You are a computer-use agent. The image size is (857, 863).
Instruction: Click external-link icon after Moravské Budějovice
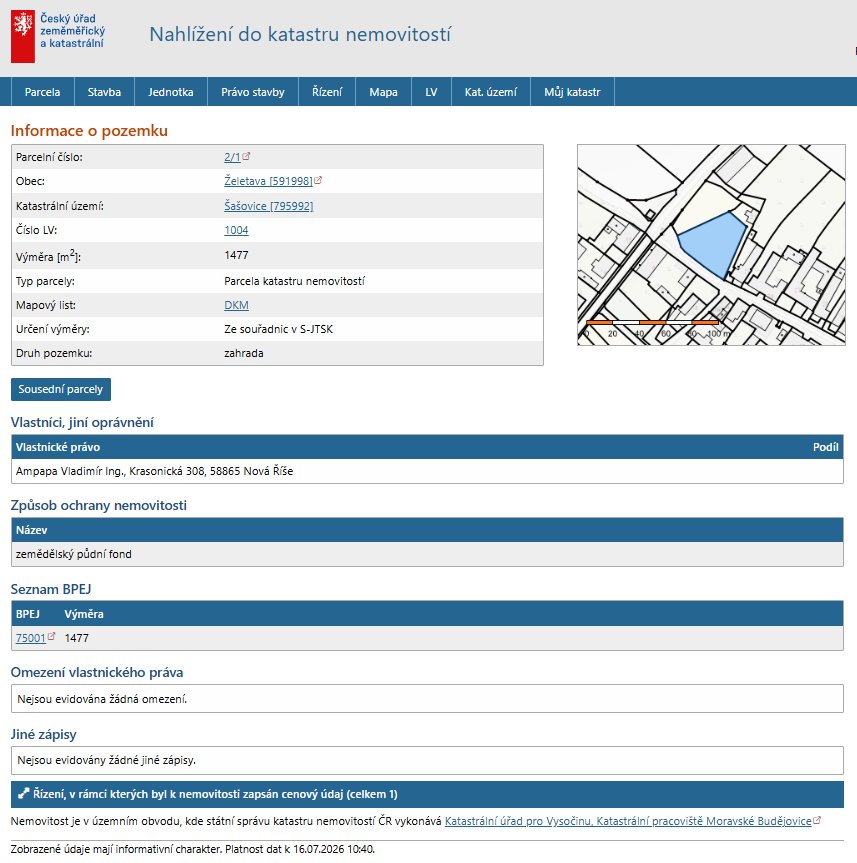(x=817, y=820)
